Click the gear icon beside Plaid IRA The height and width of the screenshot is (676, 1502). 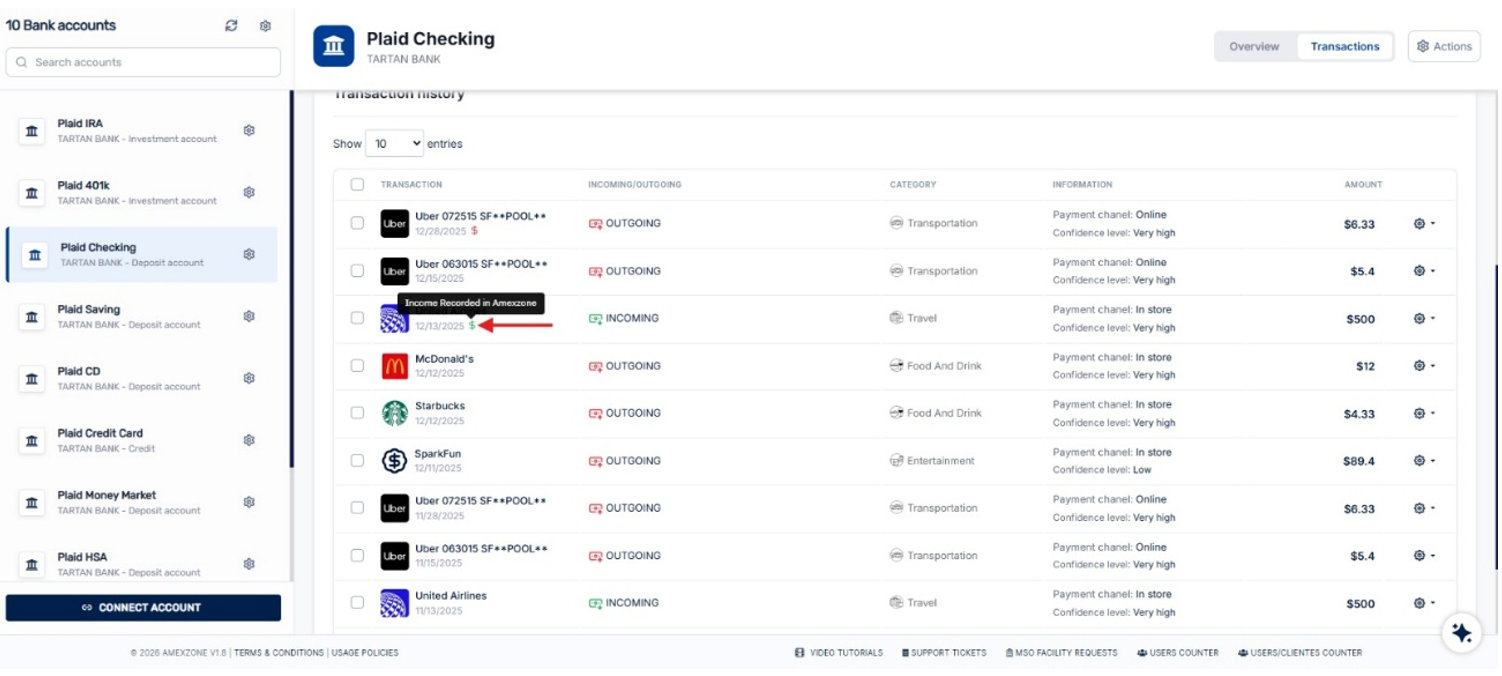(249, 130)
